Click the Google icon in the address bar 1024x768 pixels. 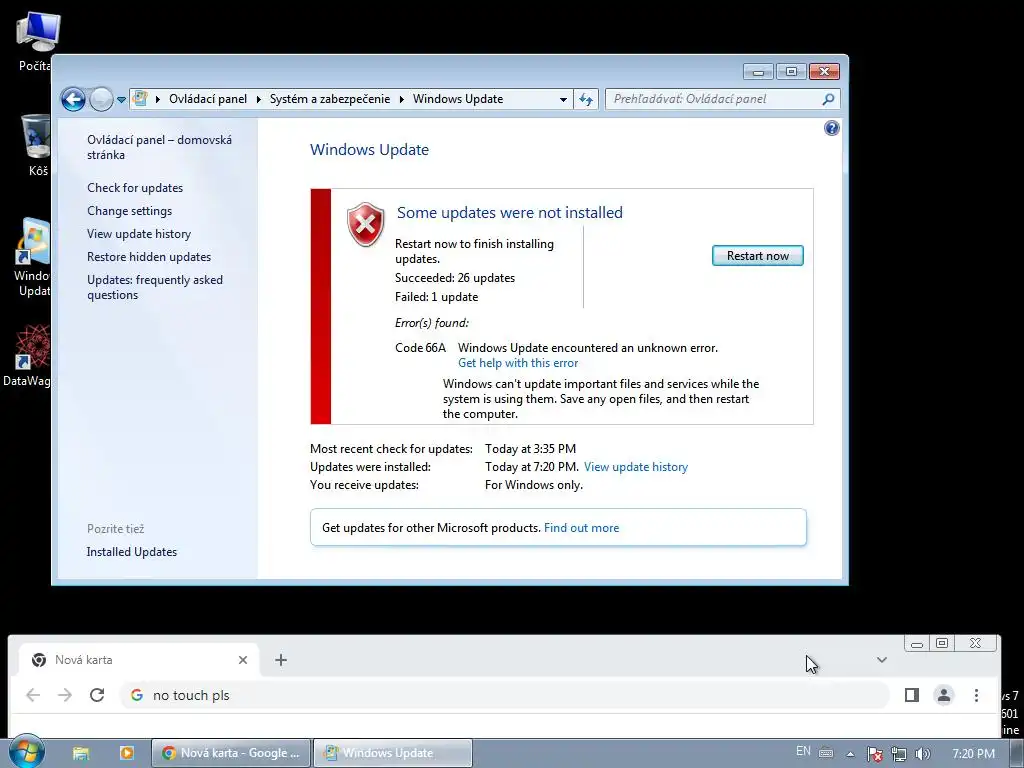pyautogui.click(x=136, y=696)
